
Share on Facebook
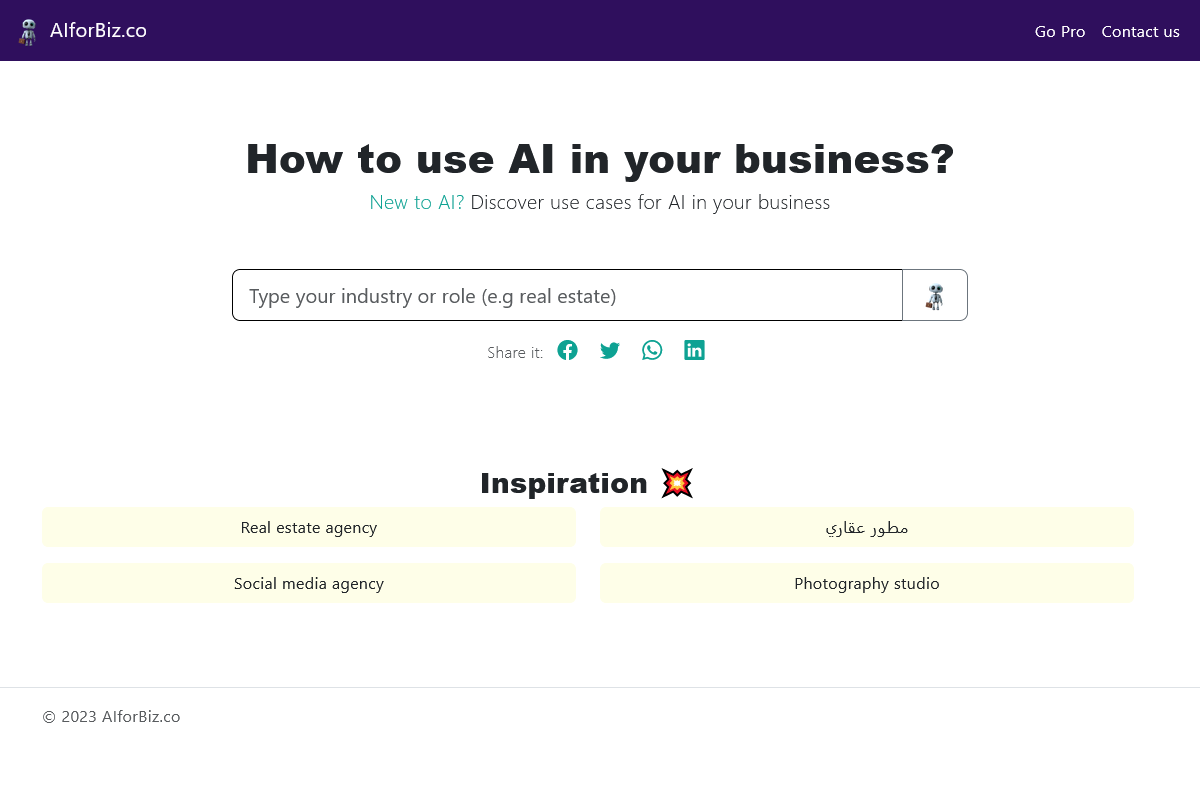click(567, 350)
